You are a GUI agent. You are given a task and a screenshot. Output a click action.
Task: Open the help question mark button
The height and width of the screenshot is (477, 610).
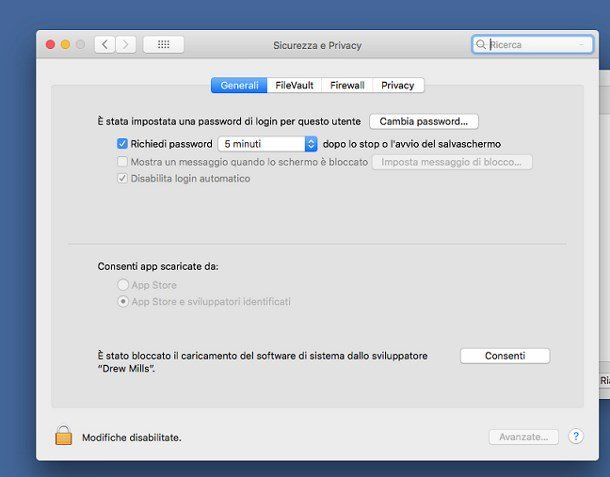point(576,437)
